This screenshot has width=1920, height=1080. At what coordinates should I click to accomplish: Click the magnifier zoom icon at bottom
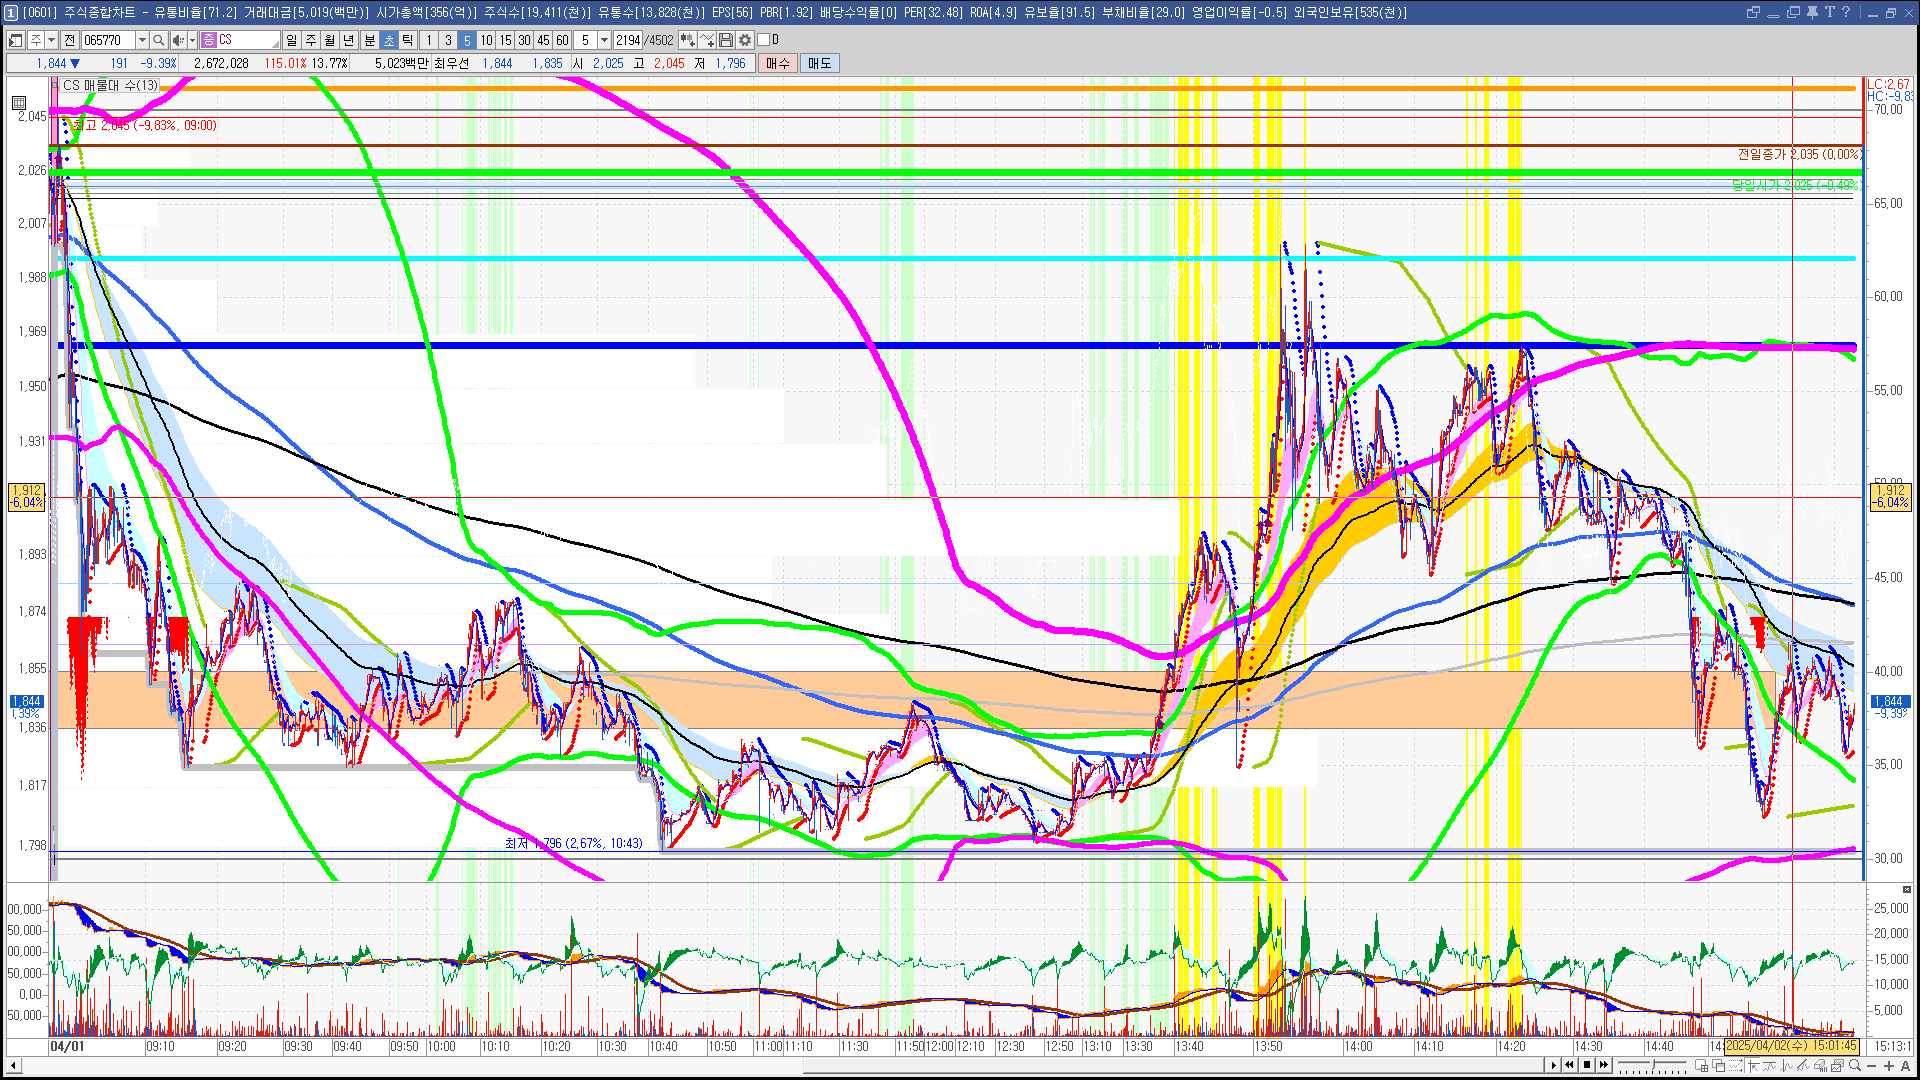coord(1855,1065)
